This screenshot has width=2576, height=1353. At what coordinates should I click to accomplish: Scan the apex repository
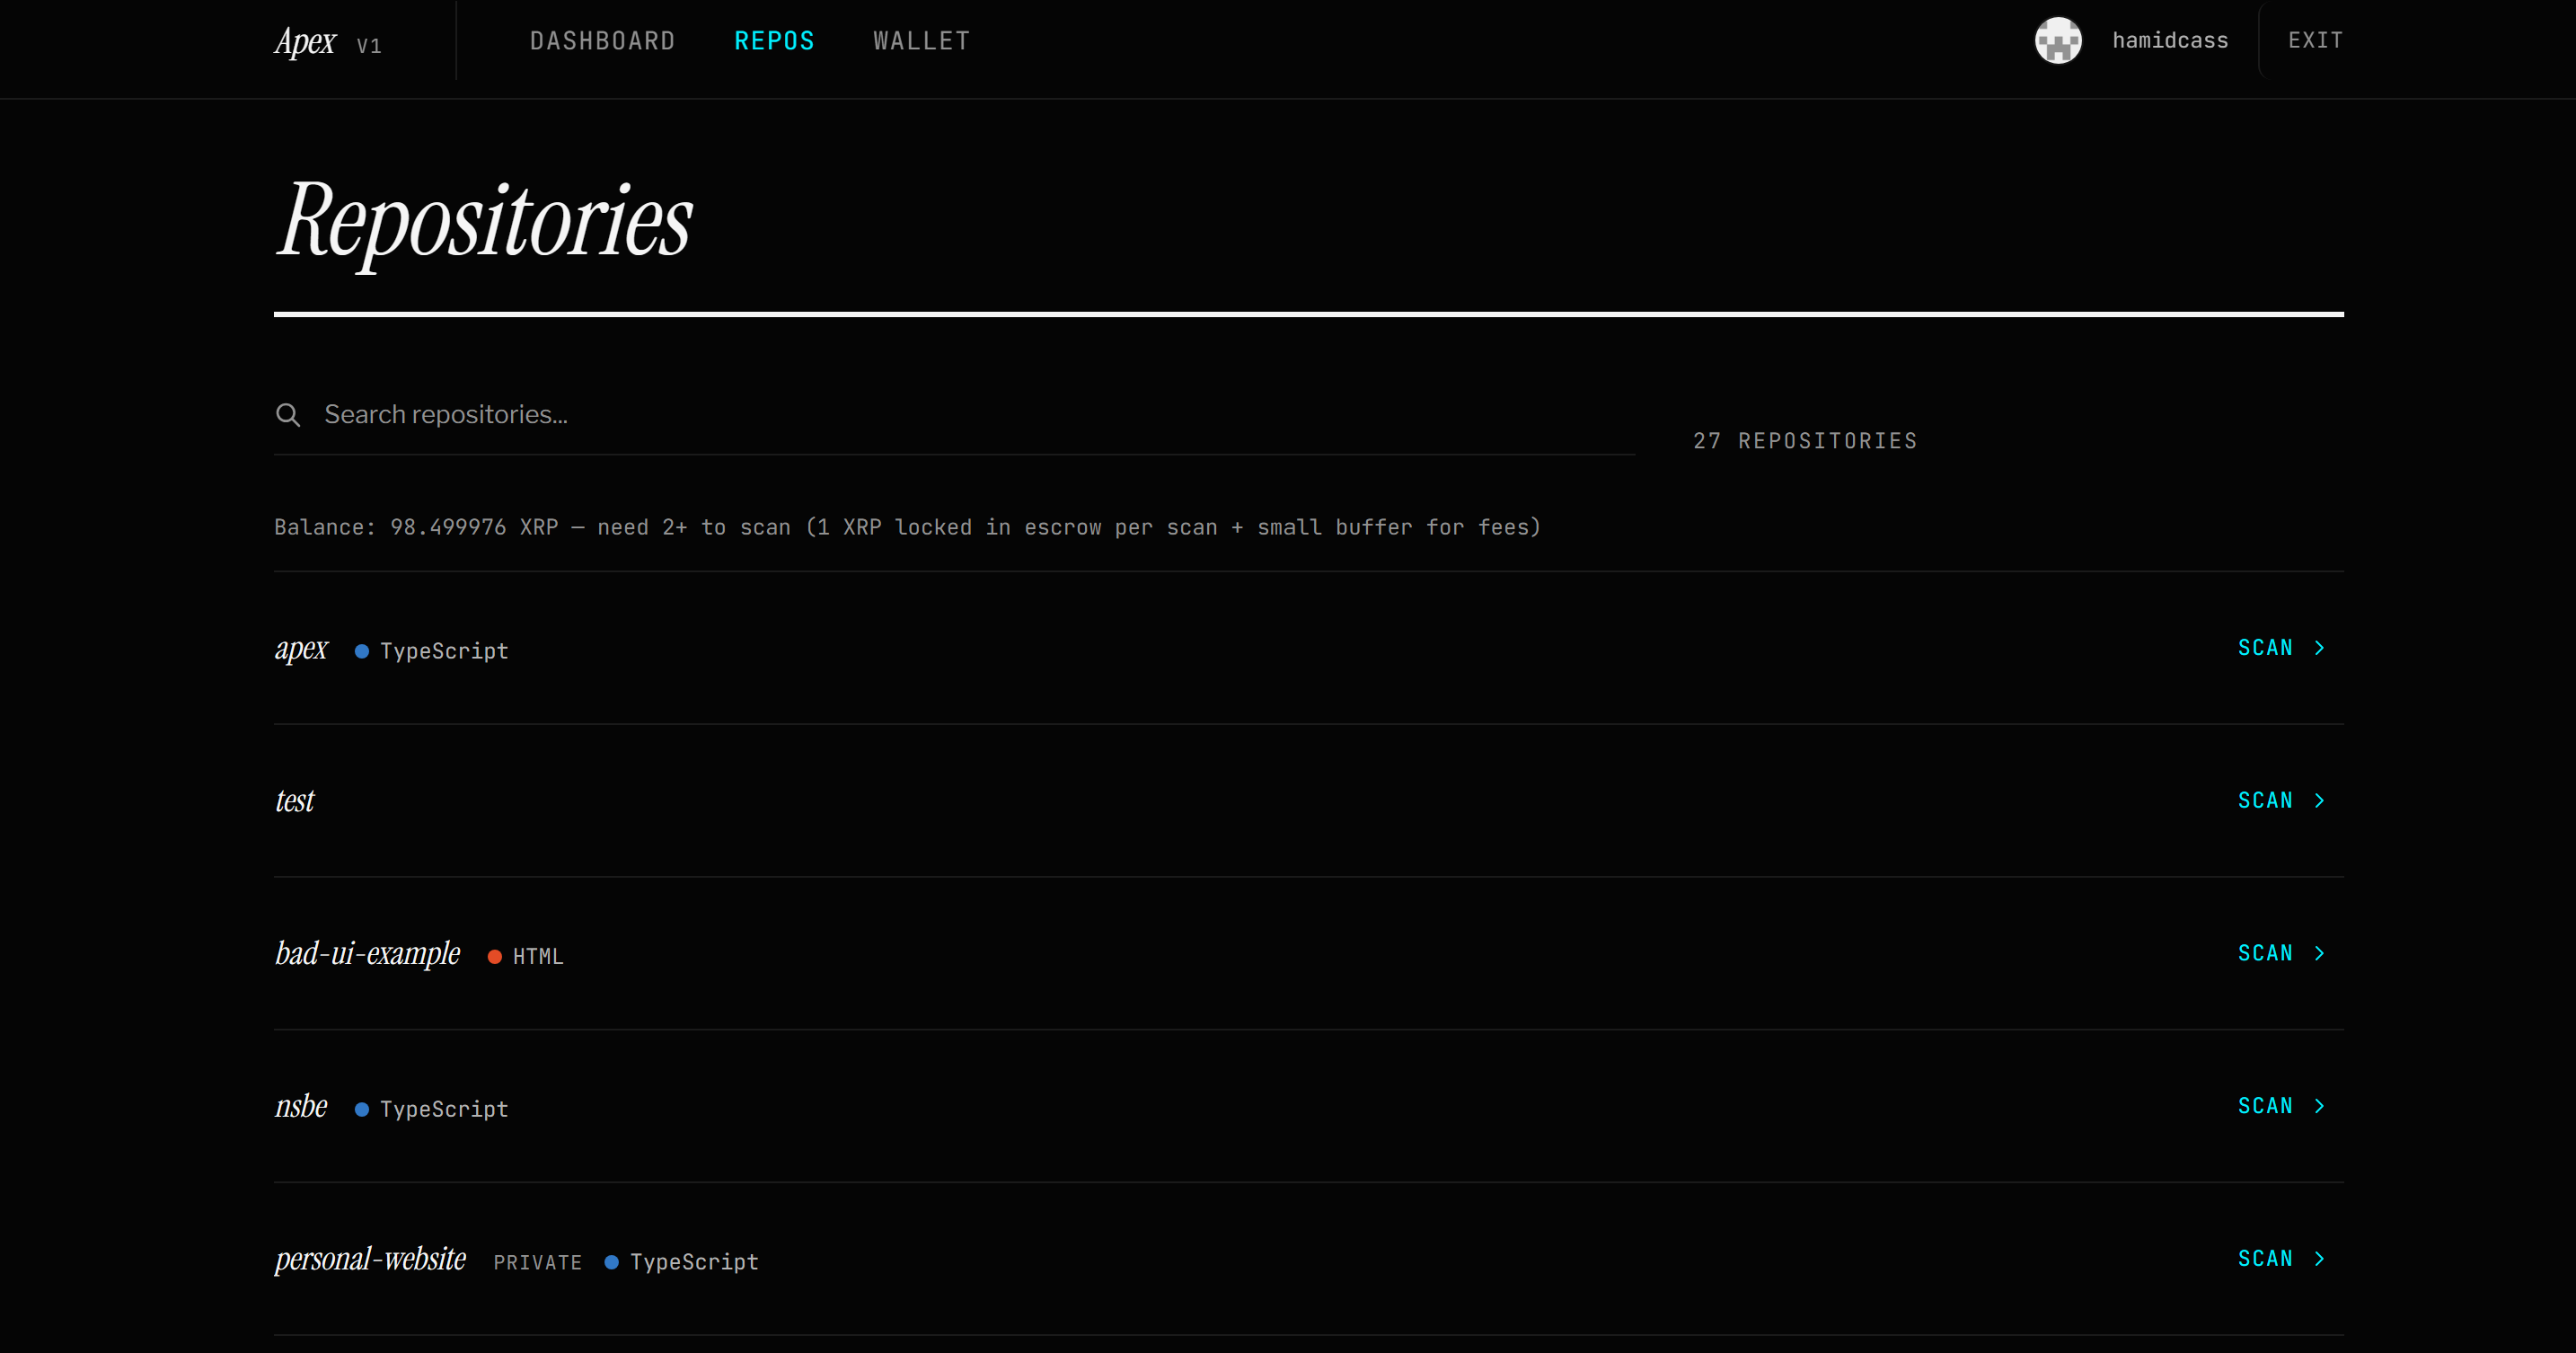(x=2264, y=648)
